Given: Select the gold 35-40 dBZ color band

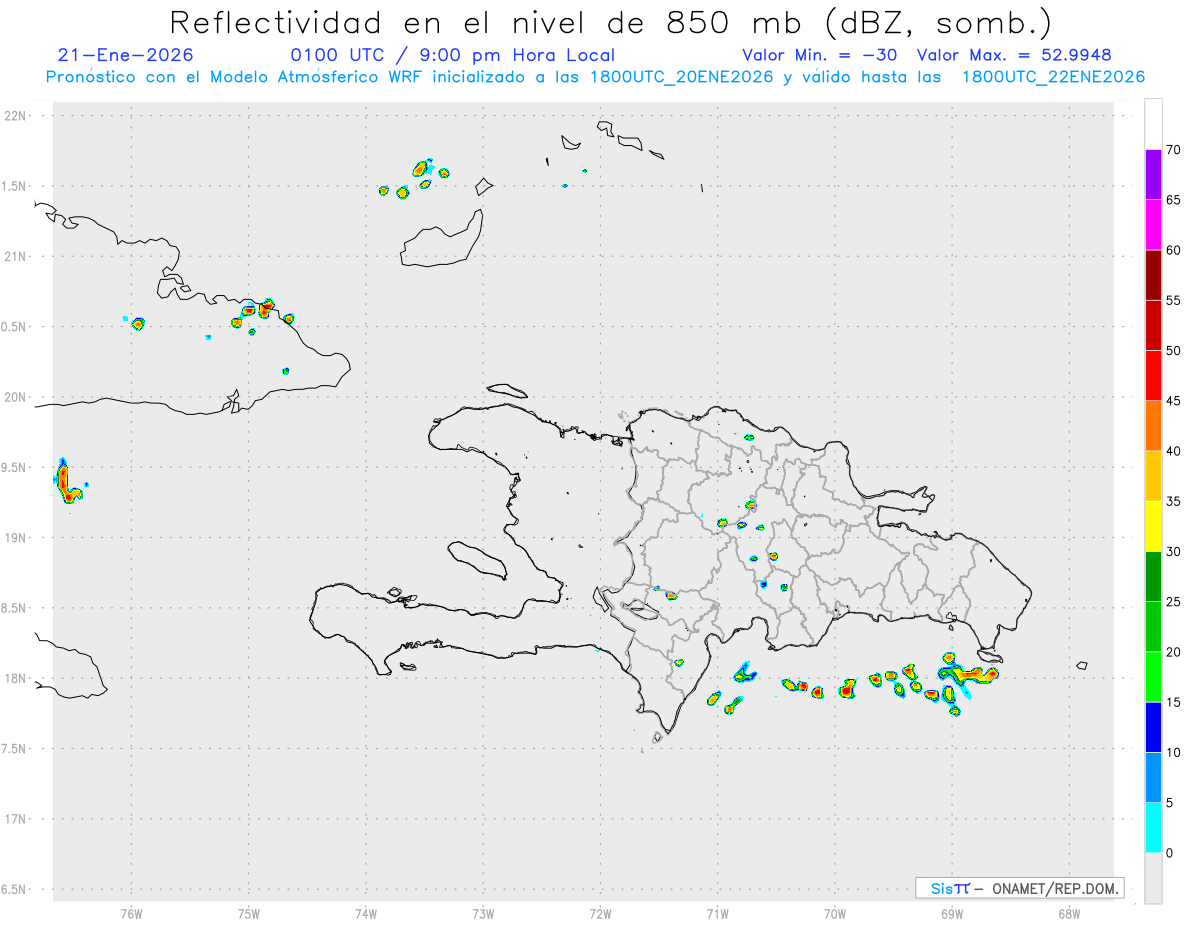Looking at the screenshot, I should pyautogui.click(x=1153, y=476).
